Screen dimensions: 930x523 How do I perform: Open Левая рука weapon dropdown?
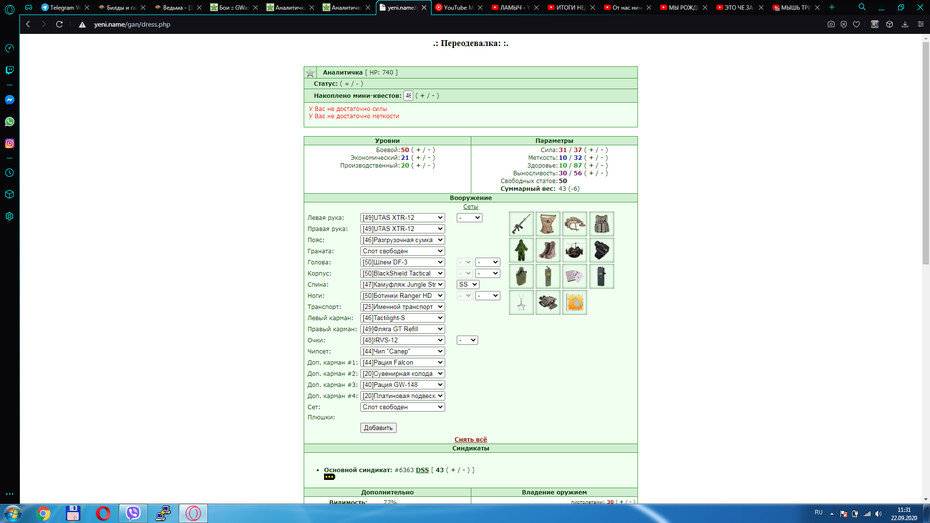[402, 218]
